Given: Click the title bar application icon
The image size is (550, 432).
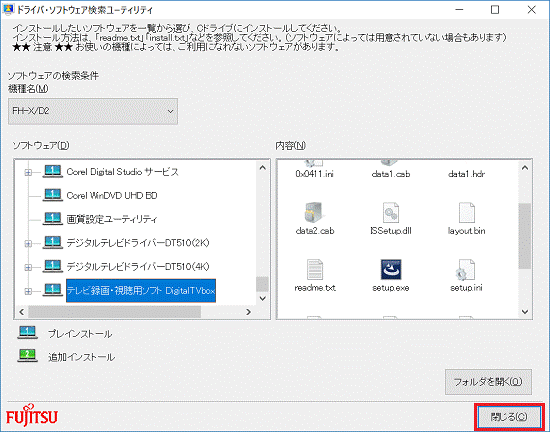Looking at the screenshot, I should pyautogui.click(x=8, y=9).
